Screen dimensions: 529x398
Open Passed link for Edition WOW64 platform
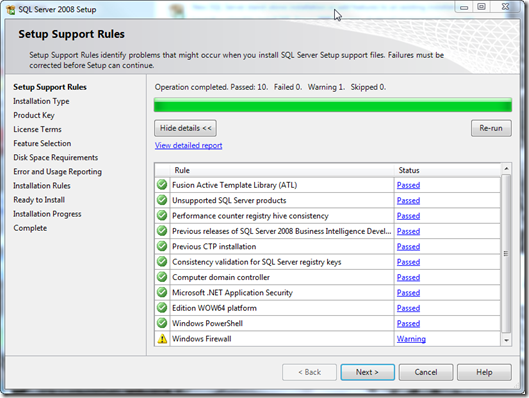coord(408,308)
